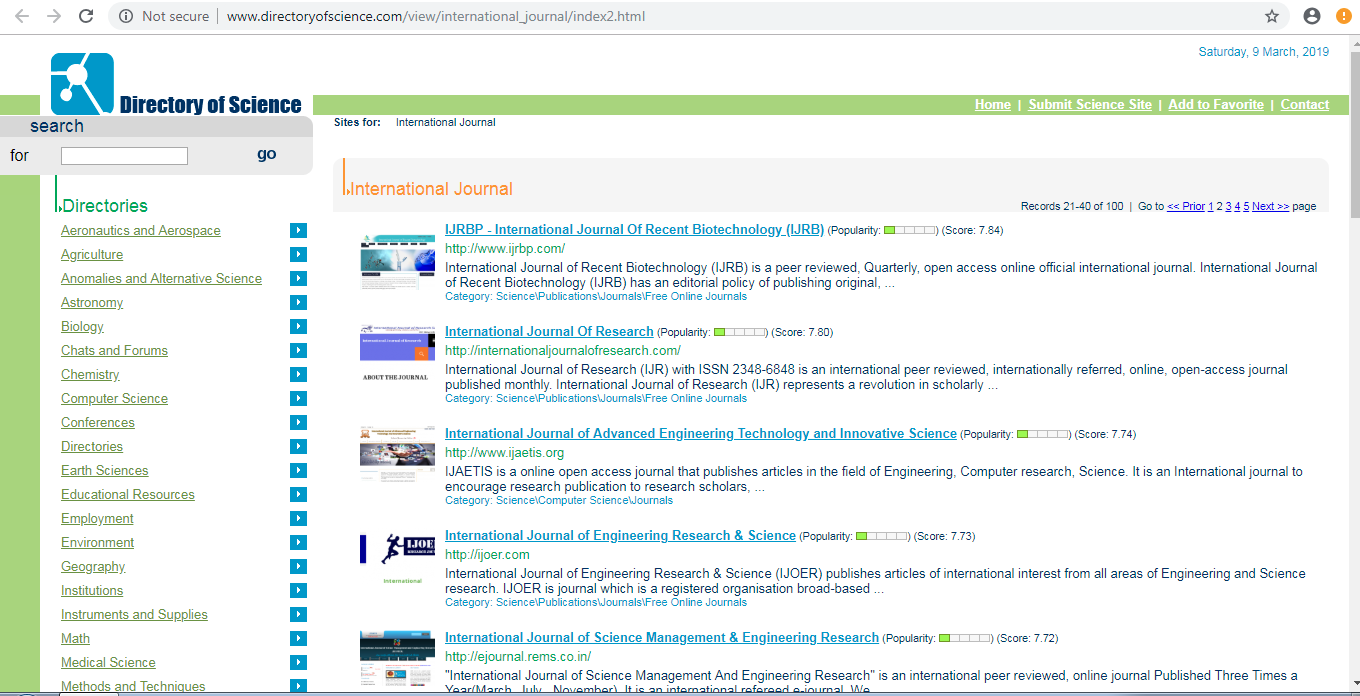1360x696 pixels.
Task: Reload the page with the browser refresh icon
Action: (86, 16)
